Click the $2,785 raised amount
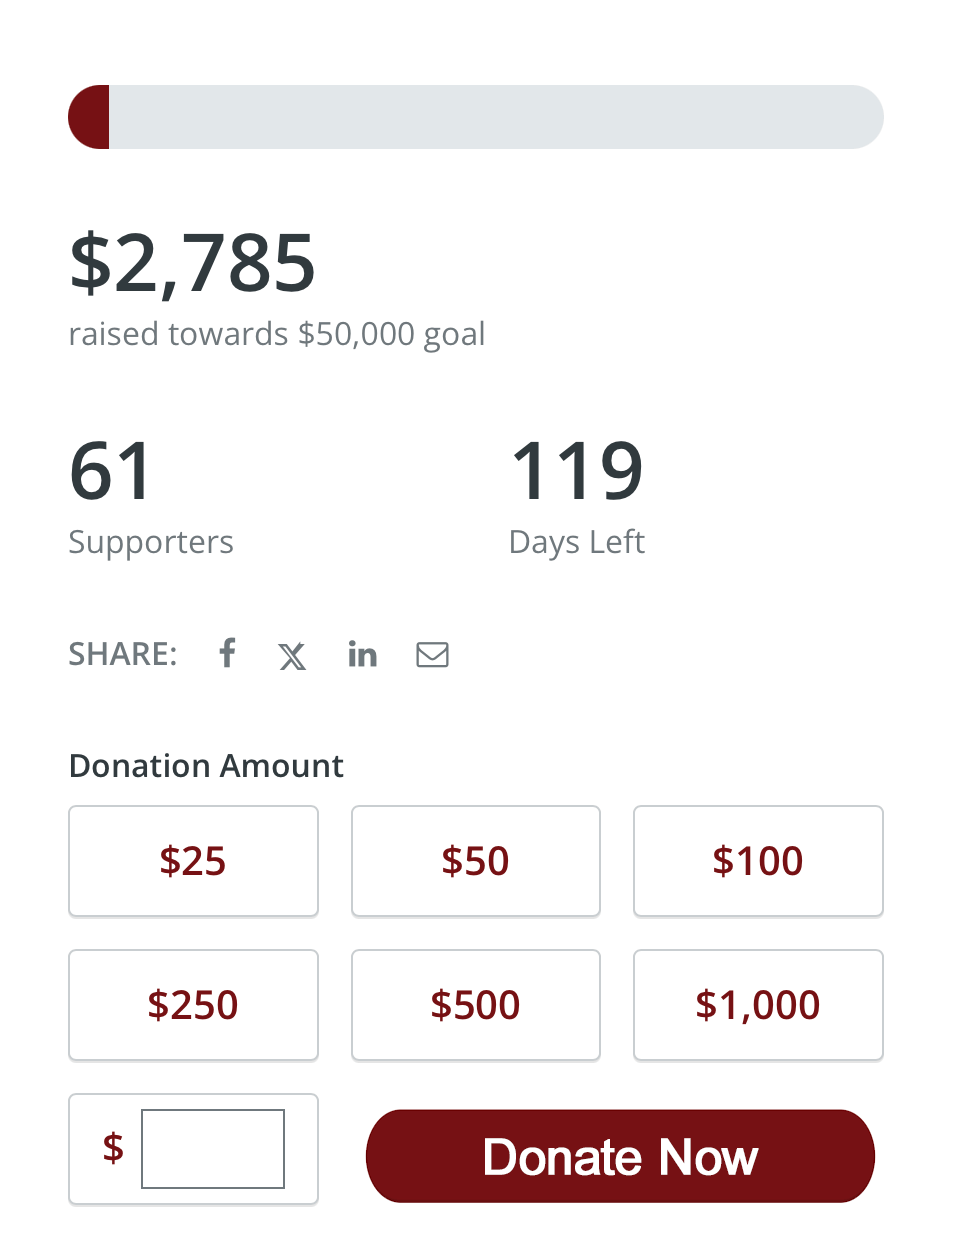972x1254 pixels. coord(192,263)
